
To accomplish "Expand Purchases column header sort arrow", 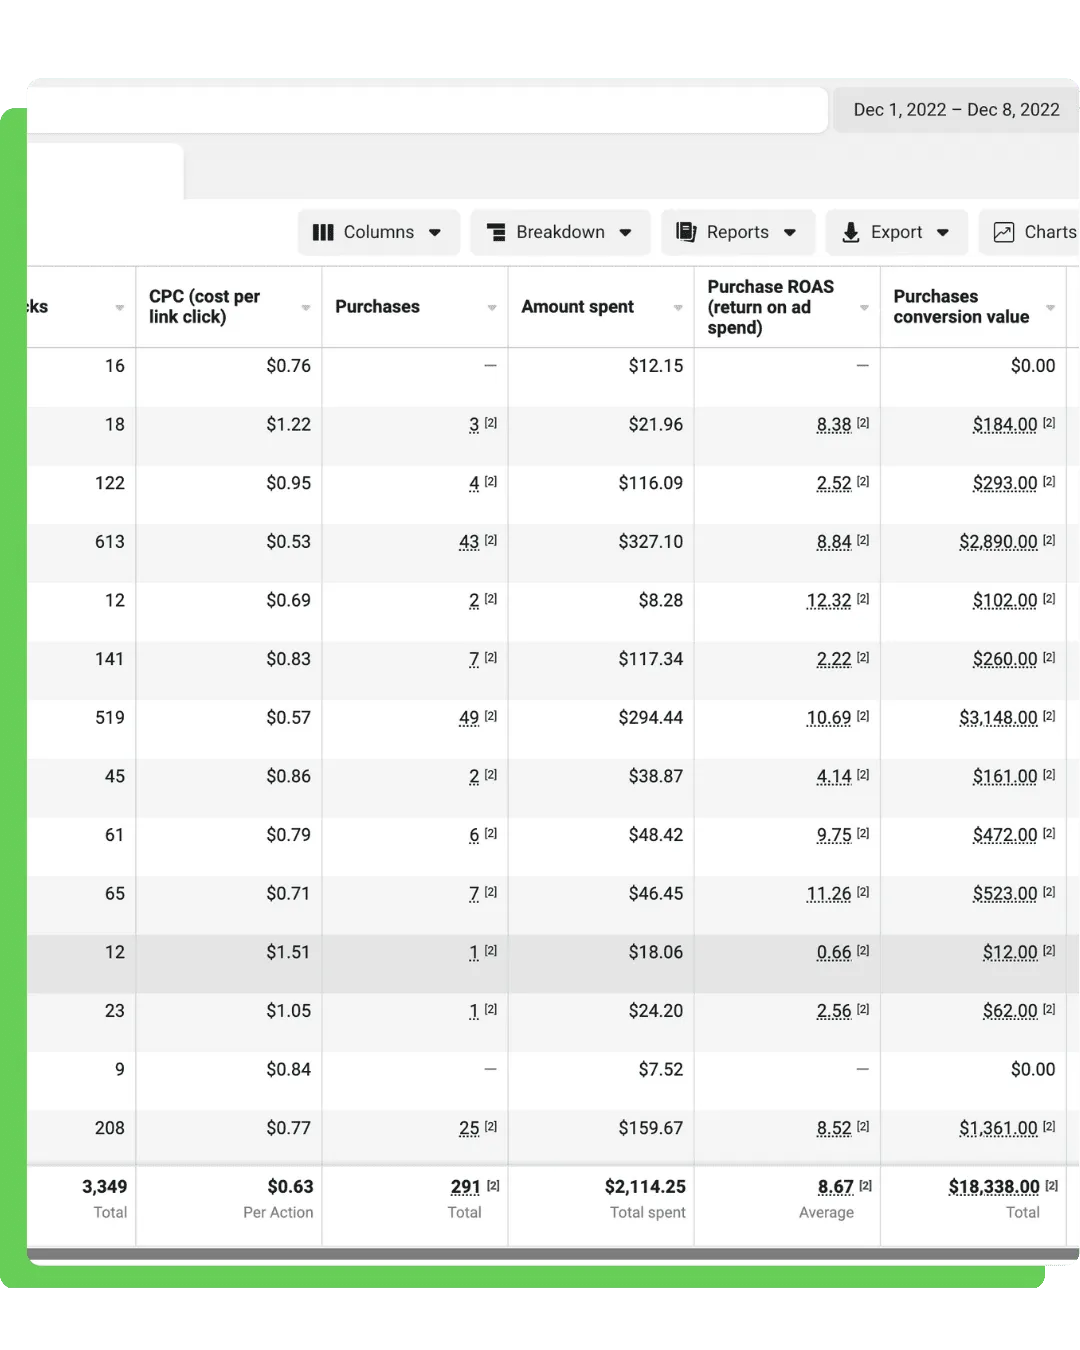I will (492, 308).
